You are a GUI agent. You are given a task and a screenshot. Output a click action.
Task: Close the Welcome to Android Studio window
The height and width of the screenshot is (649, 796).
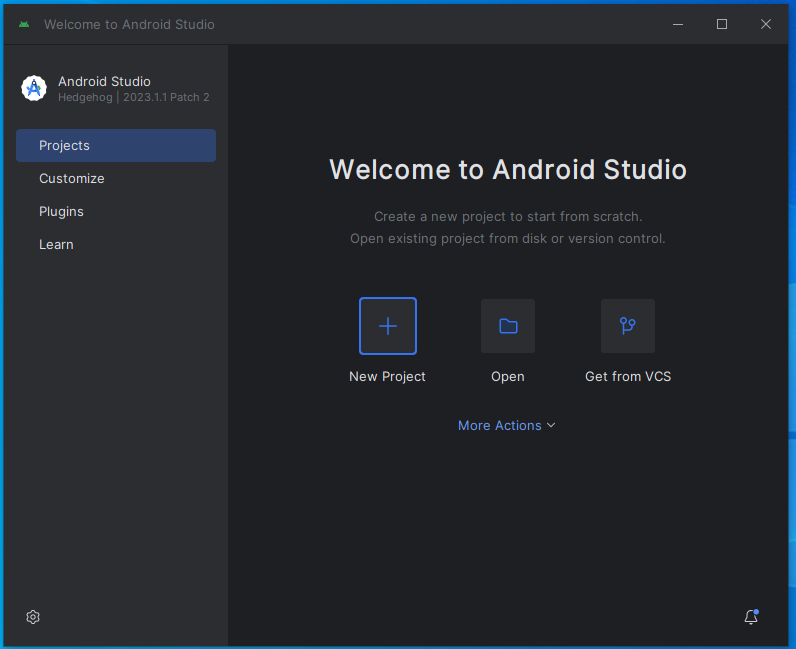coord(766,24)
